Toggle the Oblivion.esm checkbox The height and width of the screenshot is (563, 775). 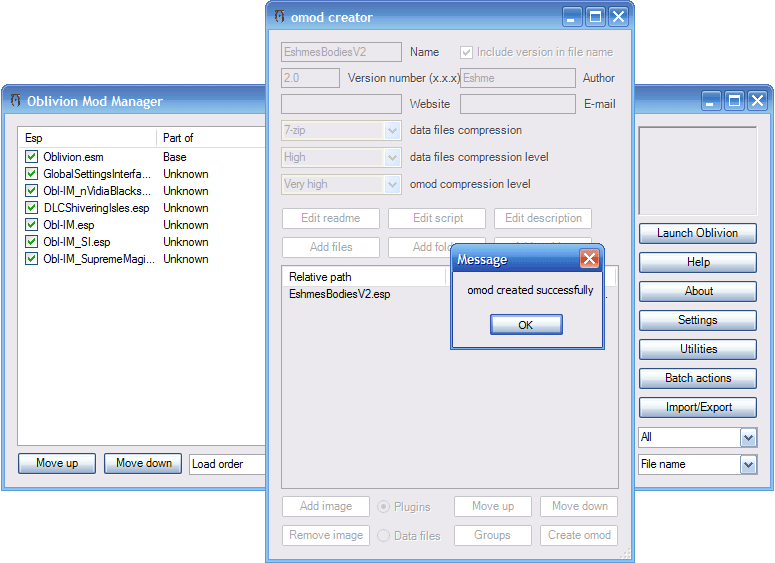pyautogui.click(x=32, y=157)
